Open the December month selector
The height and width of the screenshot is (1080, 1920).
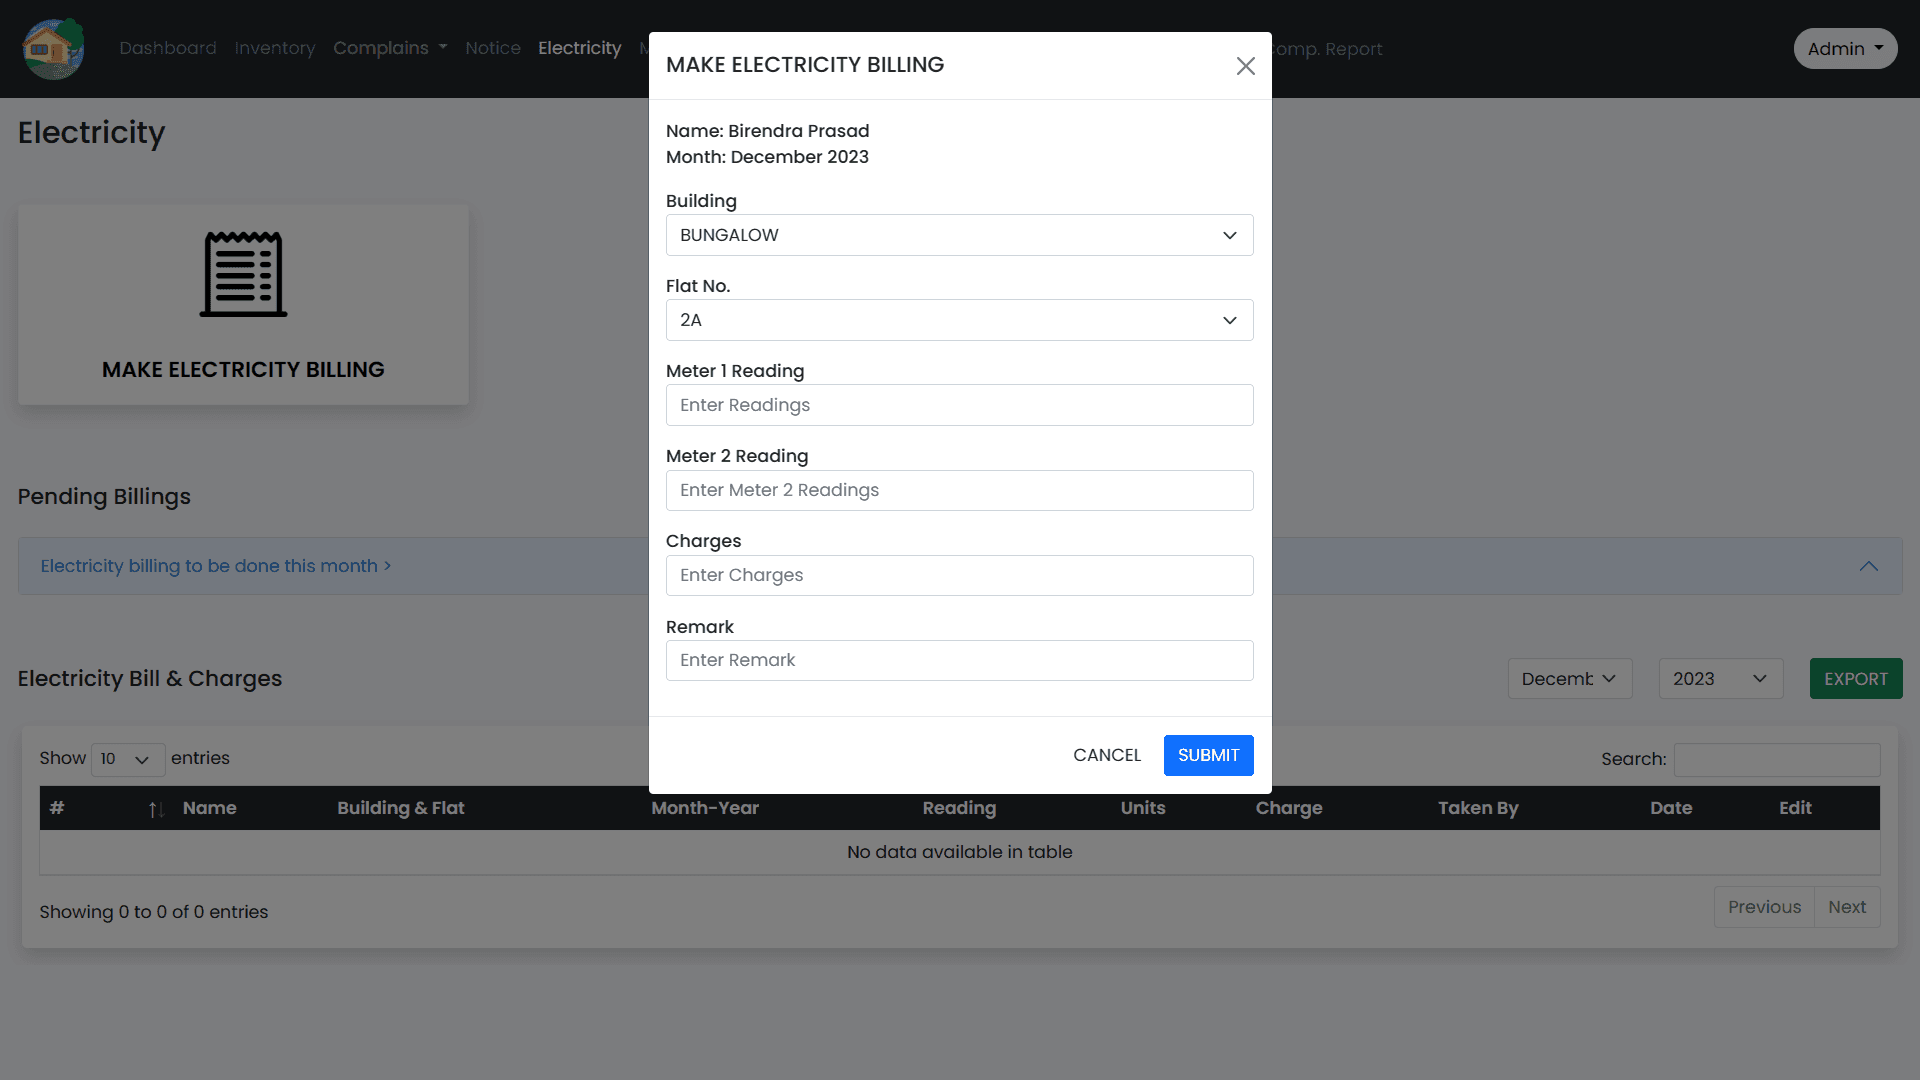pyautogui.click(x=1569, y=678)
